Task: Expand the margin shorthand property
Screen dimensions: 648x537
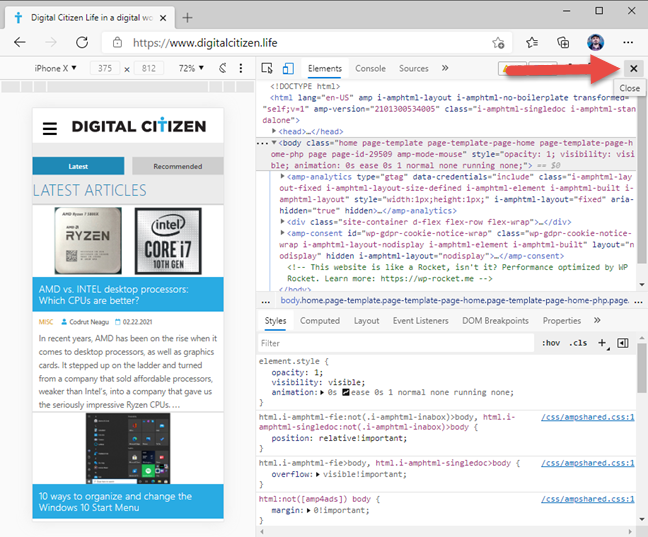Action: tap(308, 511)
